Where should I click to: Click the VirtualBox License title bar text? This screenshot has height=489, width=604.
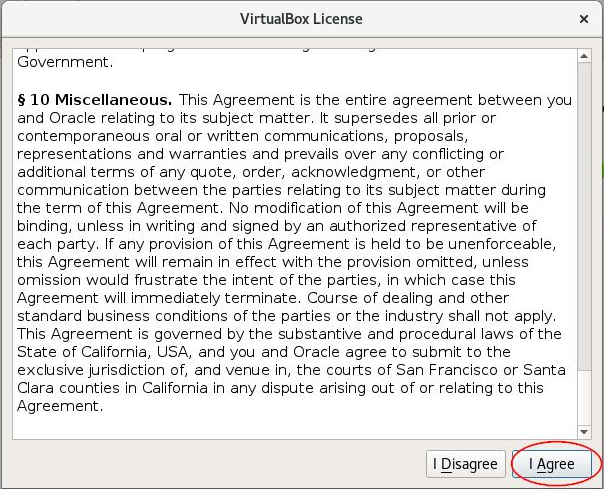coord(301,18)
